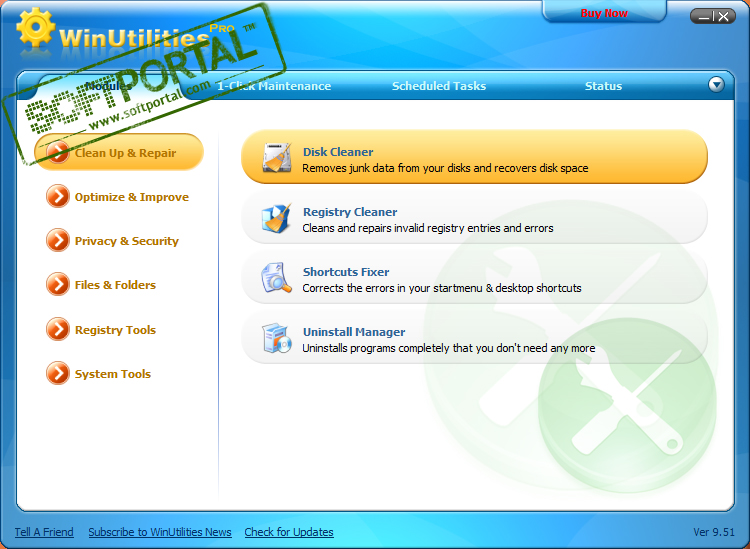
Task: Click the Registry Cleaner cube broom icon
Action: coord(276,218)
